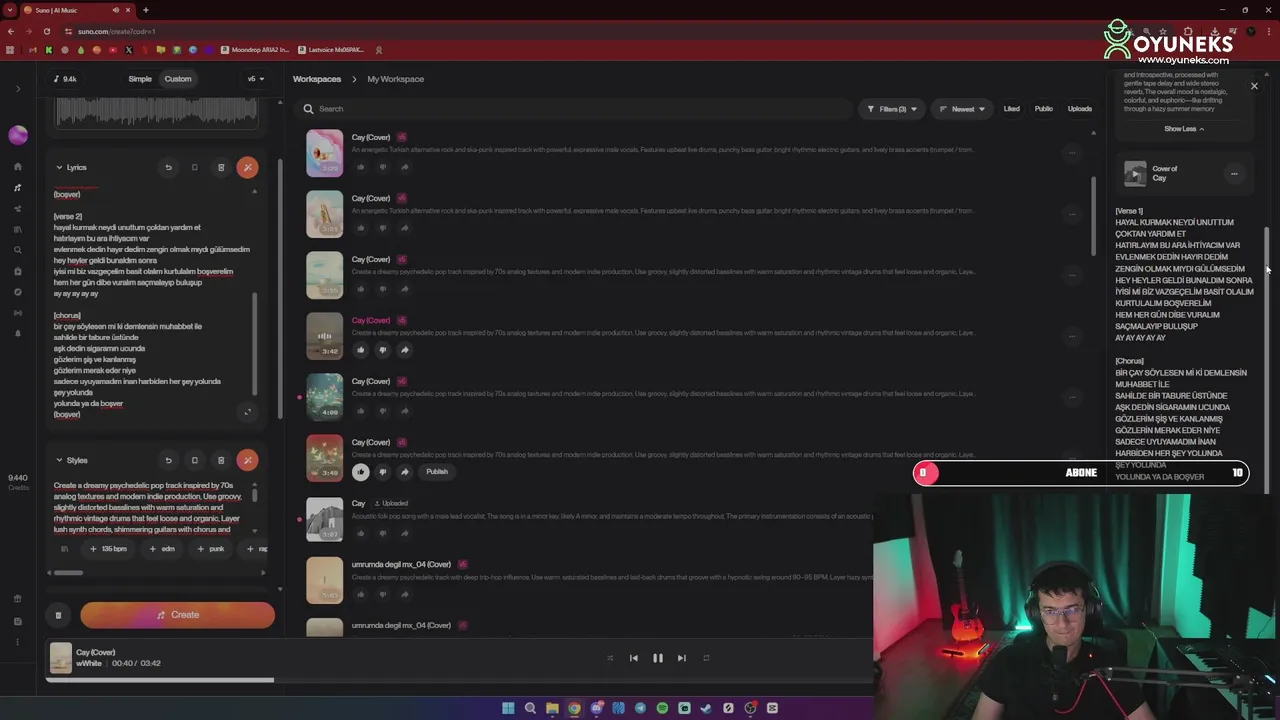The height and width of the screenshot is (720, 1280).
Task: Open the first umrumda degil mx_04 (Cover) thumbnail
Action: [x=324, y=581]
